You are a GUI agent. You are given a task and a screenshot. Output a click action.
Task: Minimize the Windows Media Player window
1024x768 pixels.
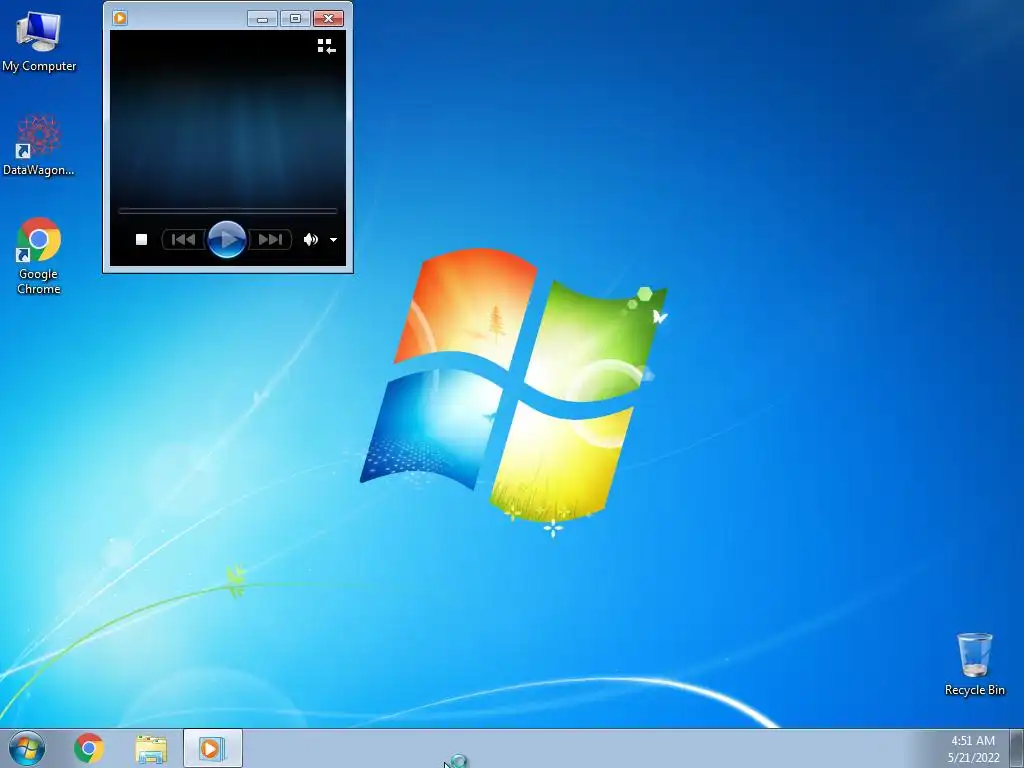263,18
